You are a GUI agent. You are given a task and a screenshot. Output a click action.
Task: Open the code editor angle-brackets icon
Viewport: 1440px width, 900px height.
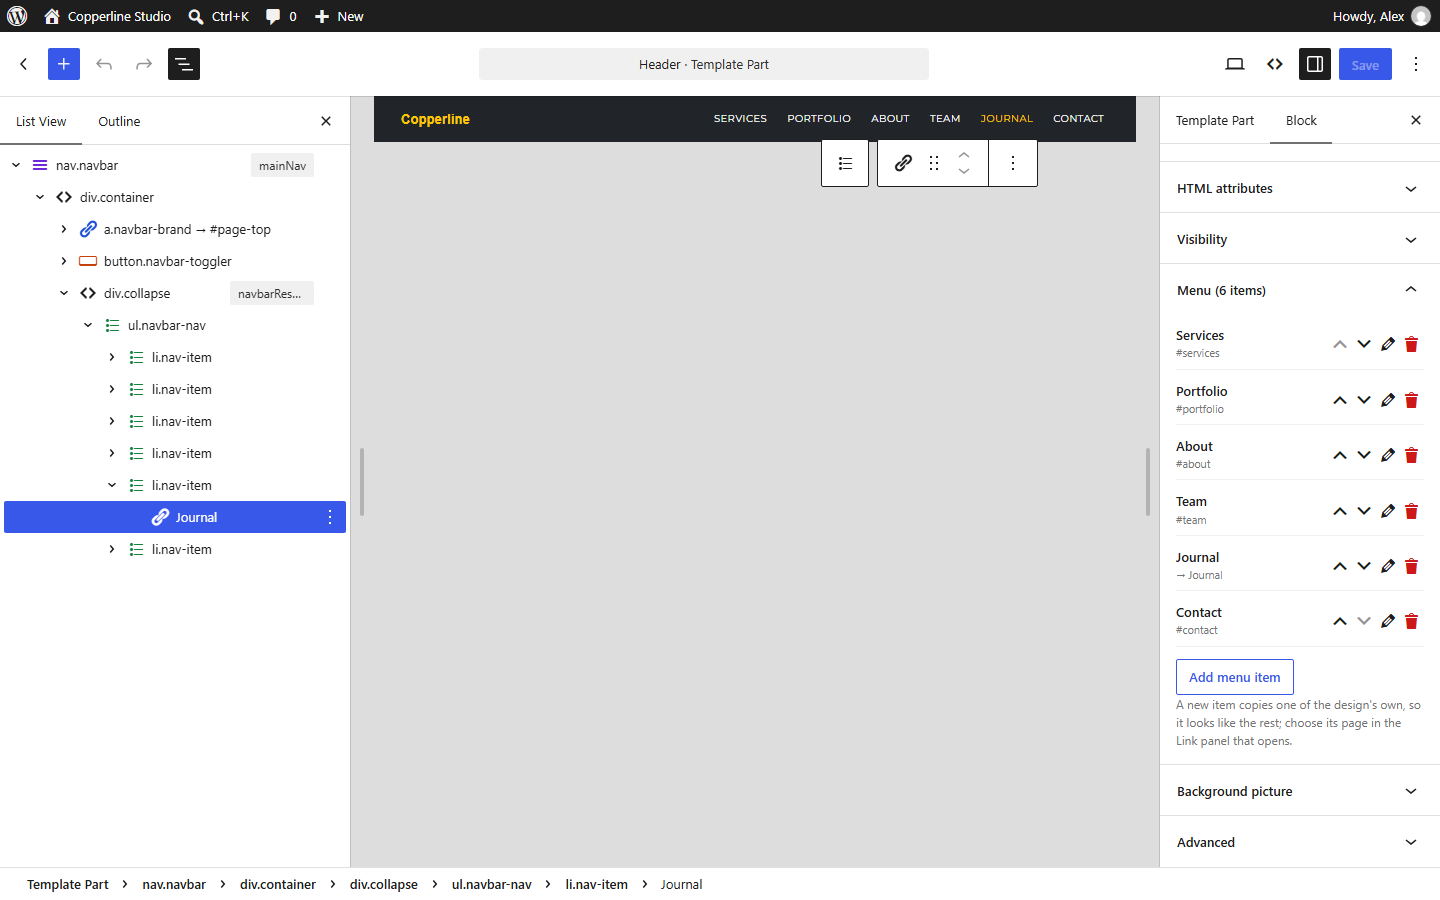coord(1275,64)
